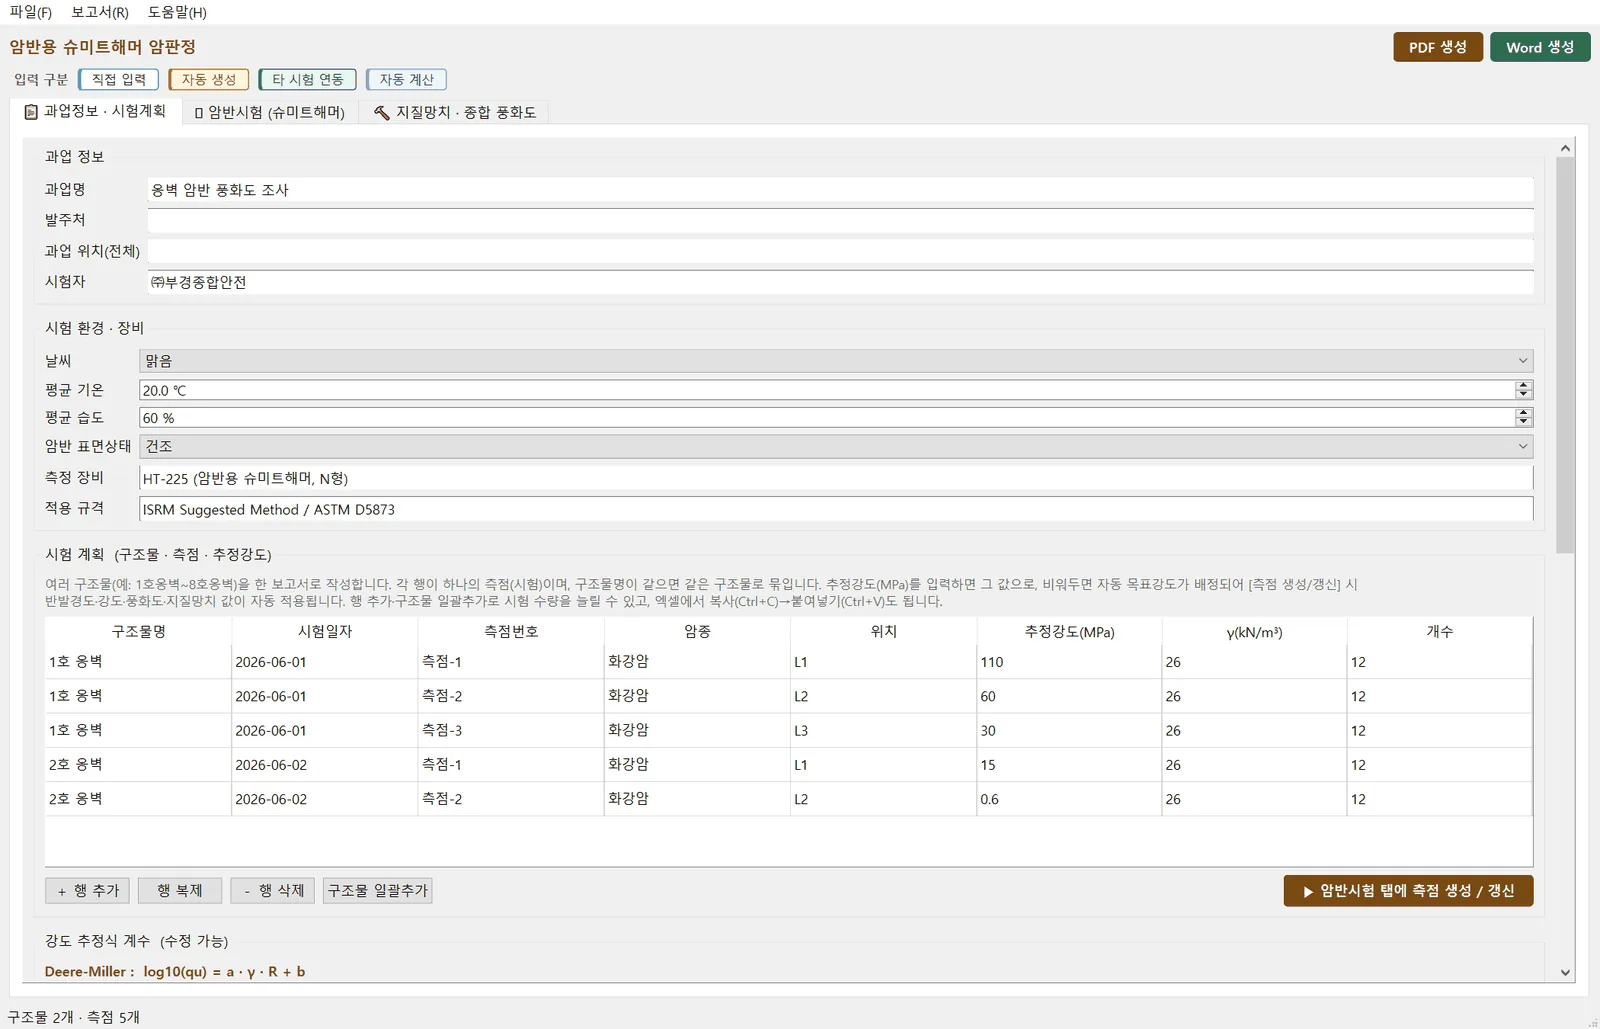Select the 2026-06-02 date in 측점-2 row of 2호 옹벽
This screenshot has width=1600, height=1029.
tap(325, 799)
